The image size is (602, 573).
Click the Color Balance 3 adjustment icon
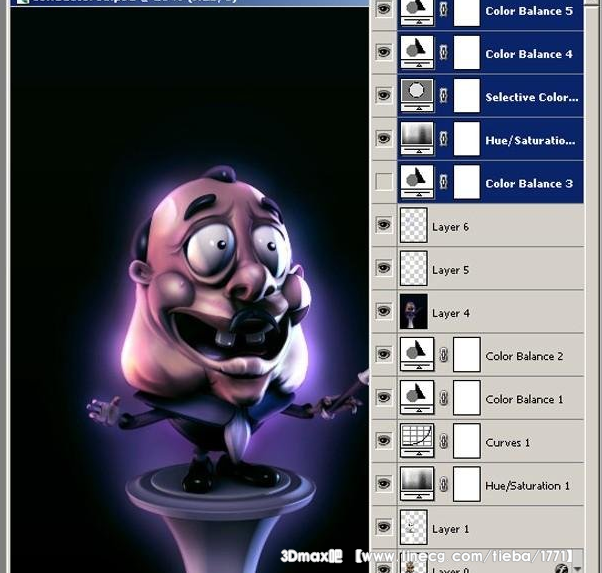[417, 182]
